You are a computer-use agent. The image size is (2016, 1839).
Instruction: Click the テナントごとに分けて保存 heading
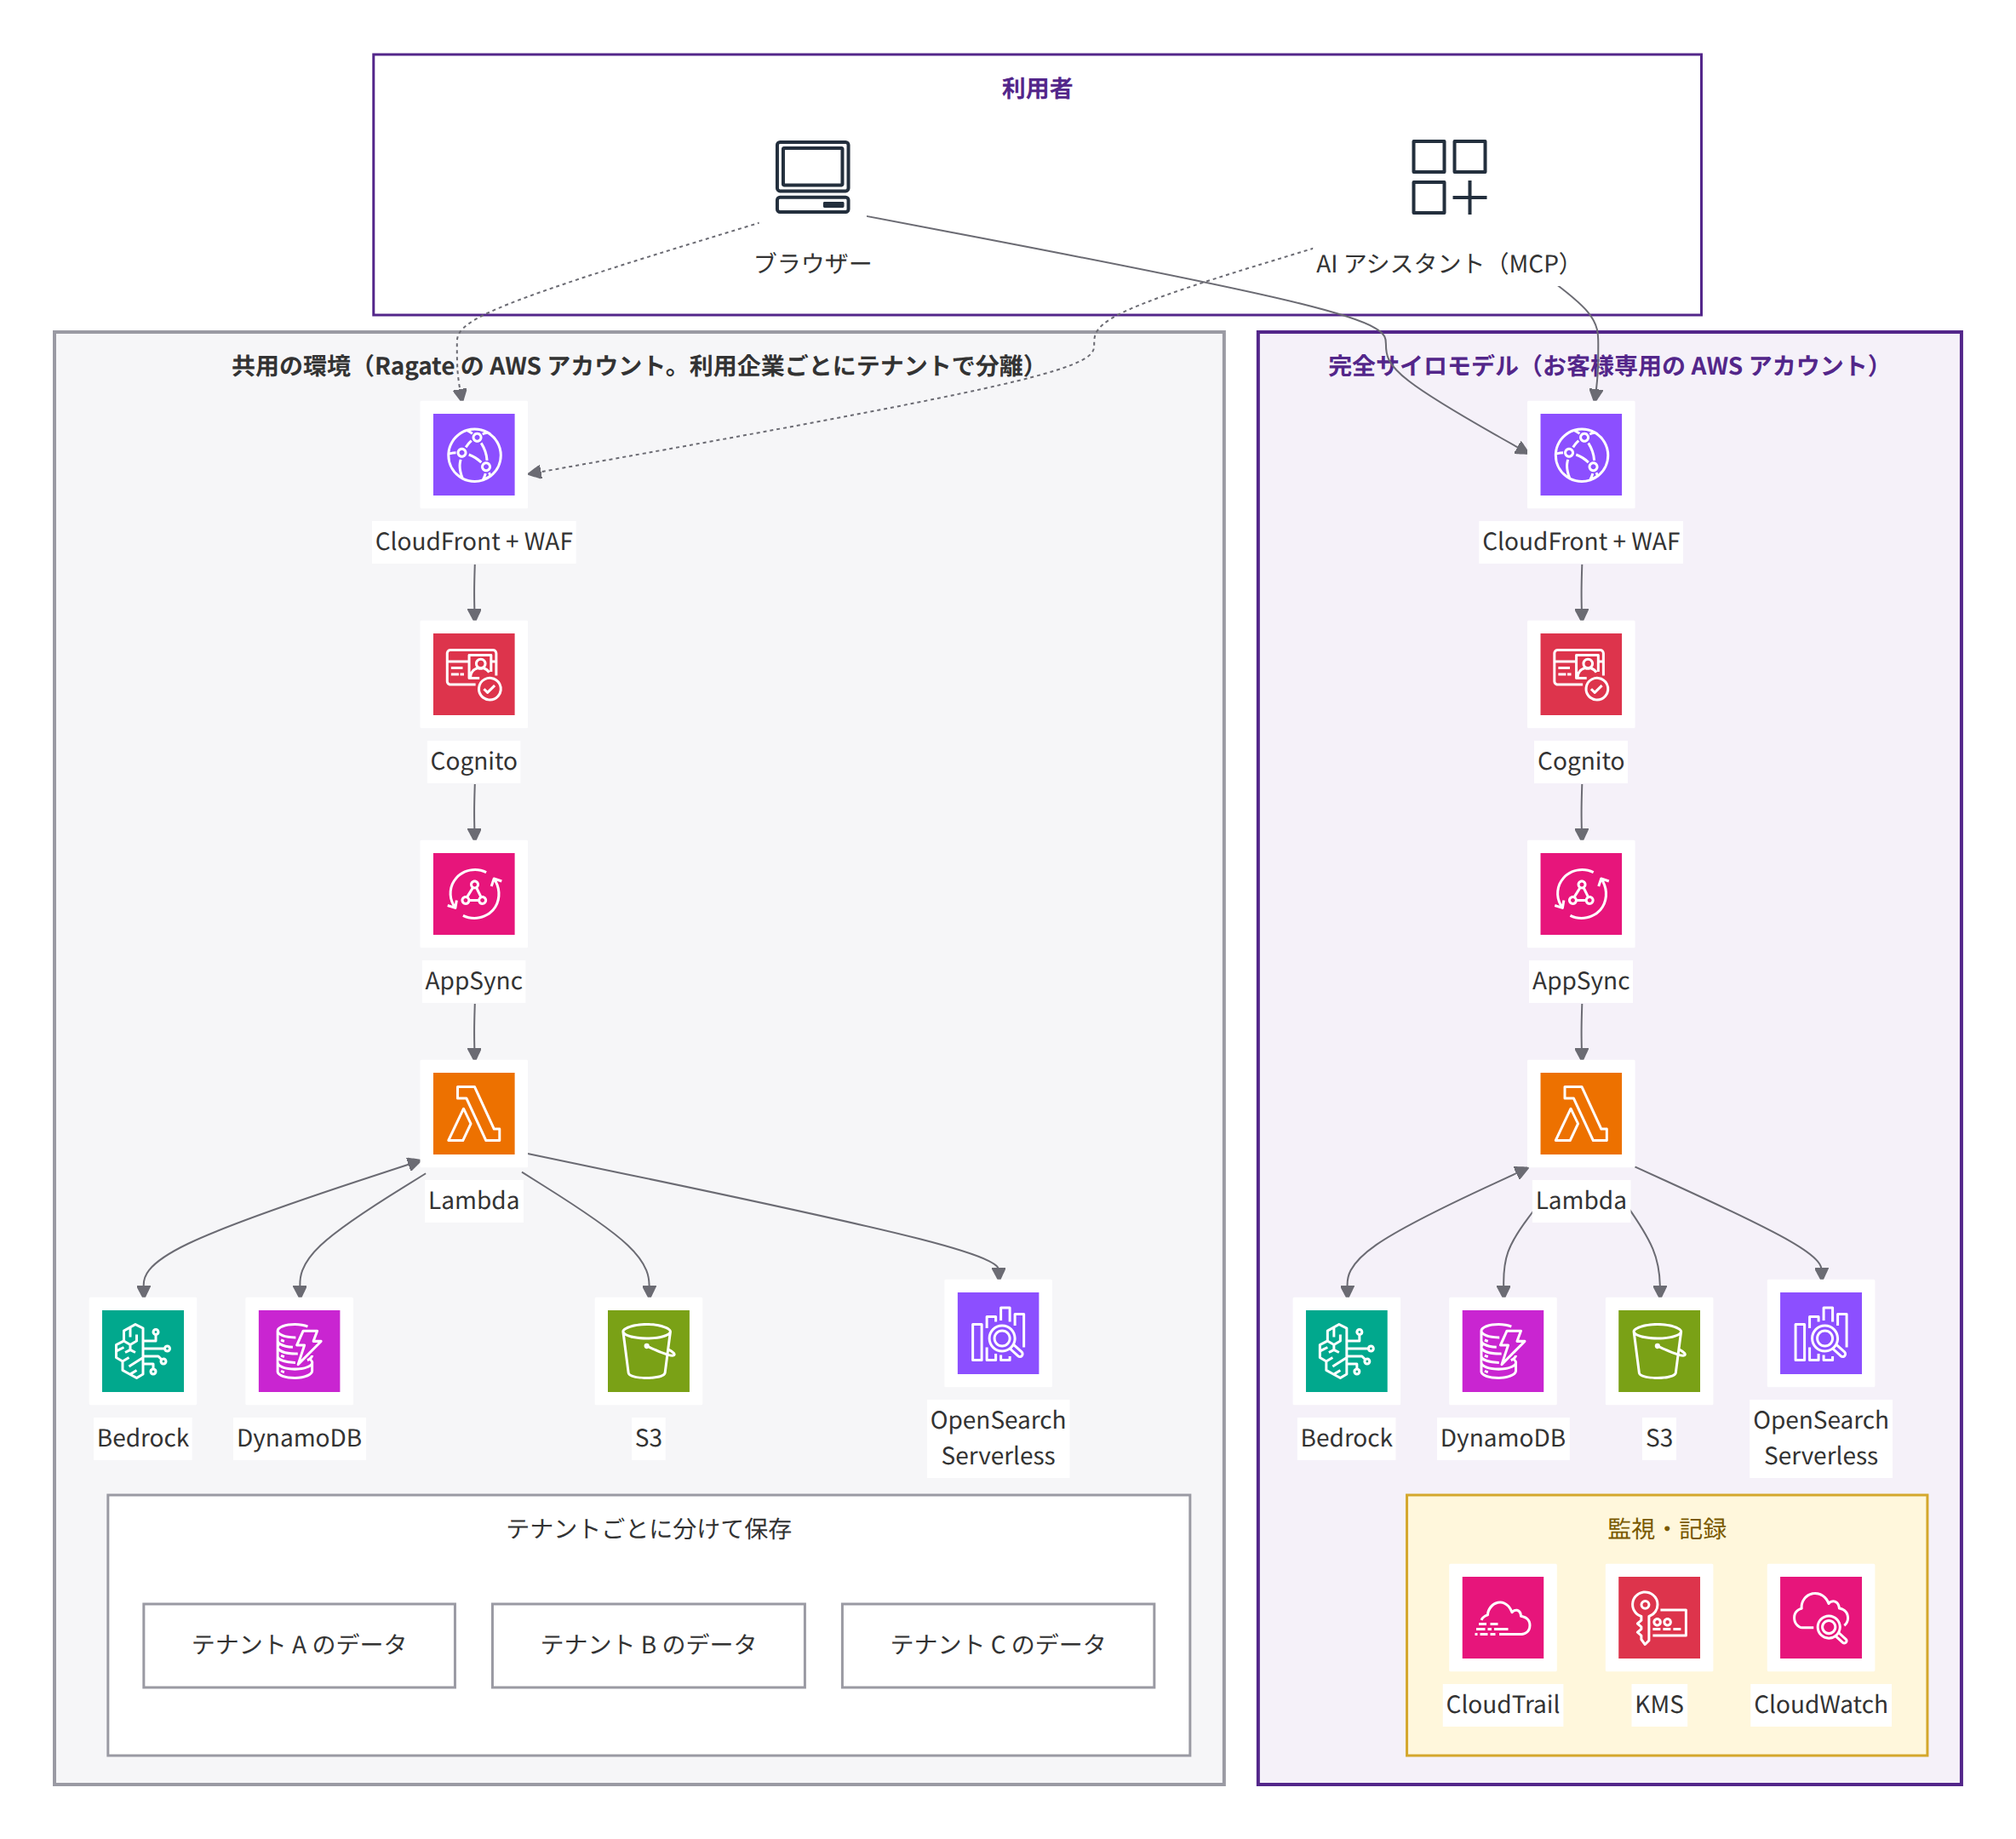pyautogui.click(x=648, y=1529)
